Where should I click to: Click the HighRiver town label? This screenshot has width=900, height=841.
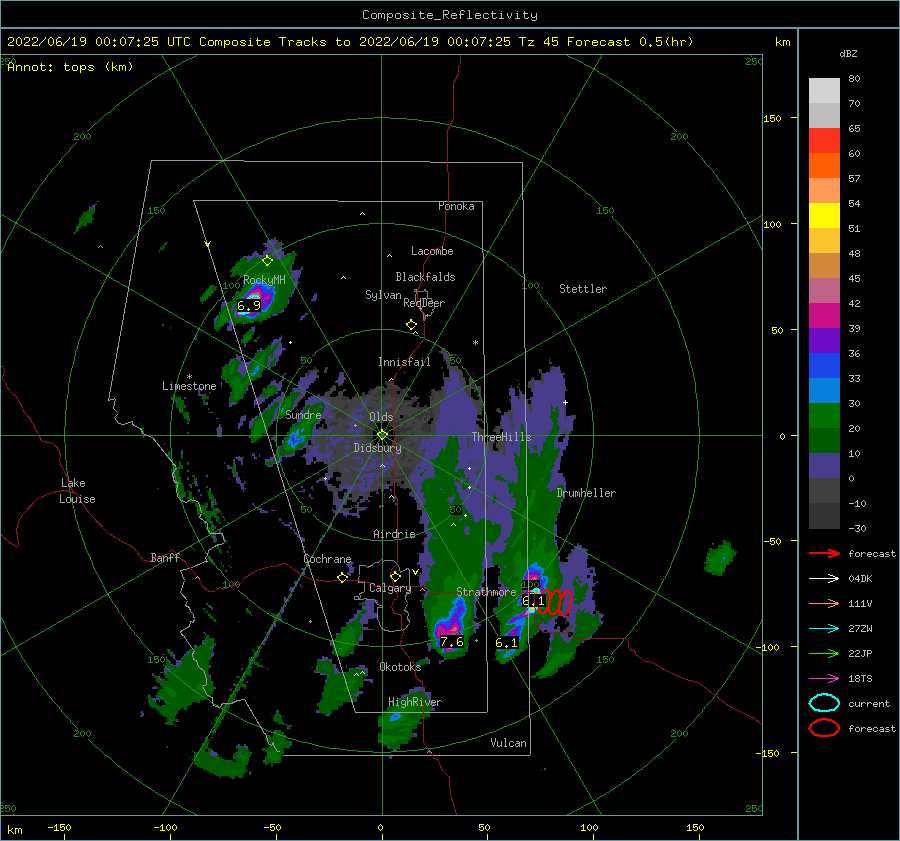click(415, 702)
